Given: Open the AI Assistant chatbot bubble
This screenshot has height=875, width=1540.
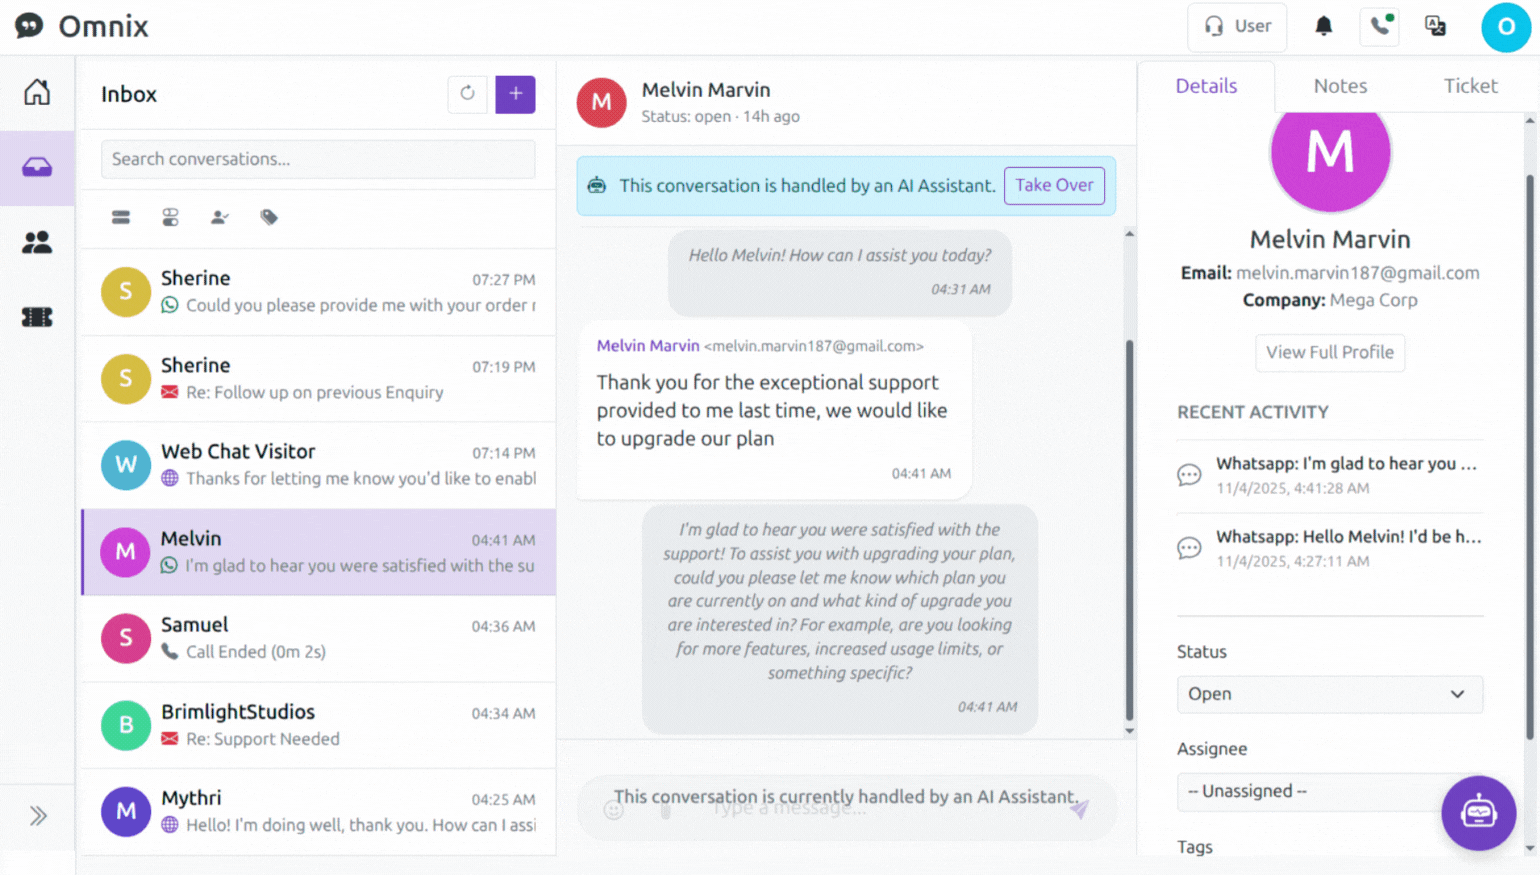Looking at the screenshot, I should (x=1479, y=813).
